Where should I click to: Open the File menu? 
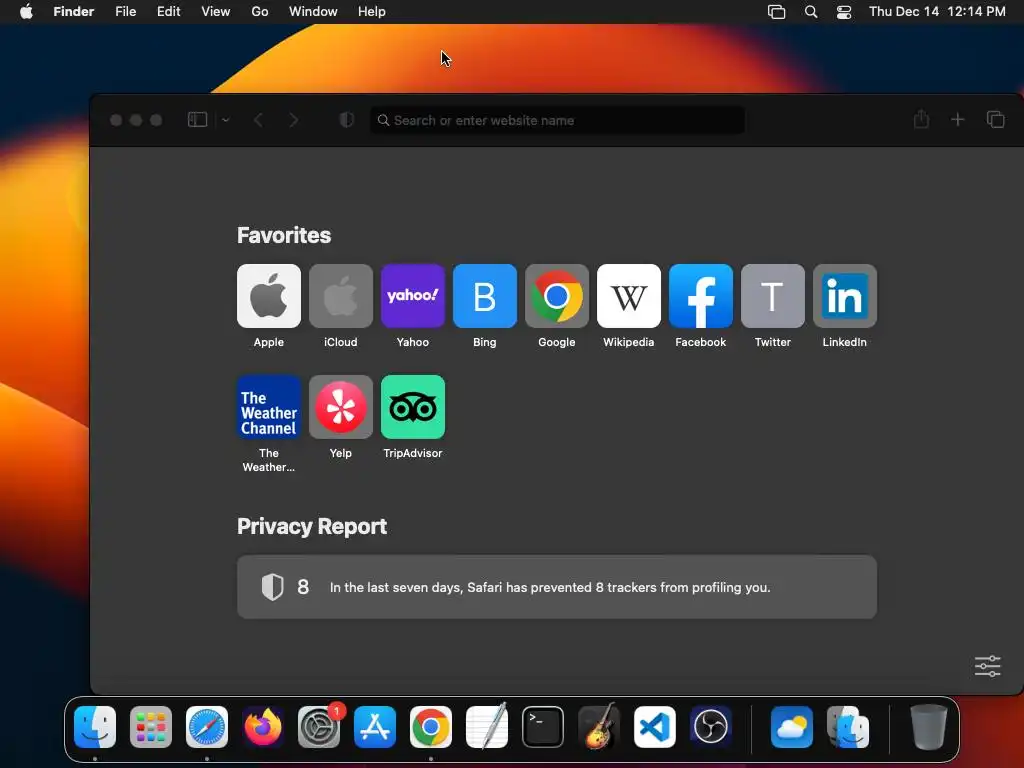pos(125,12)
